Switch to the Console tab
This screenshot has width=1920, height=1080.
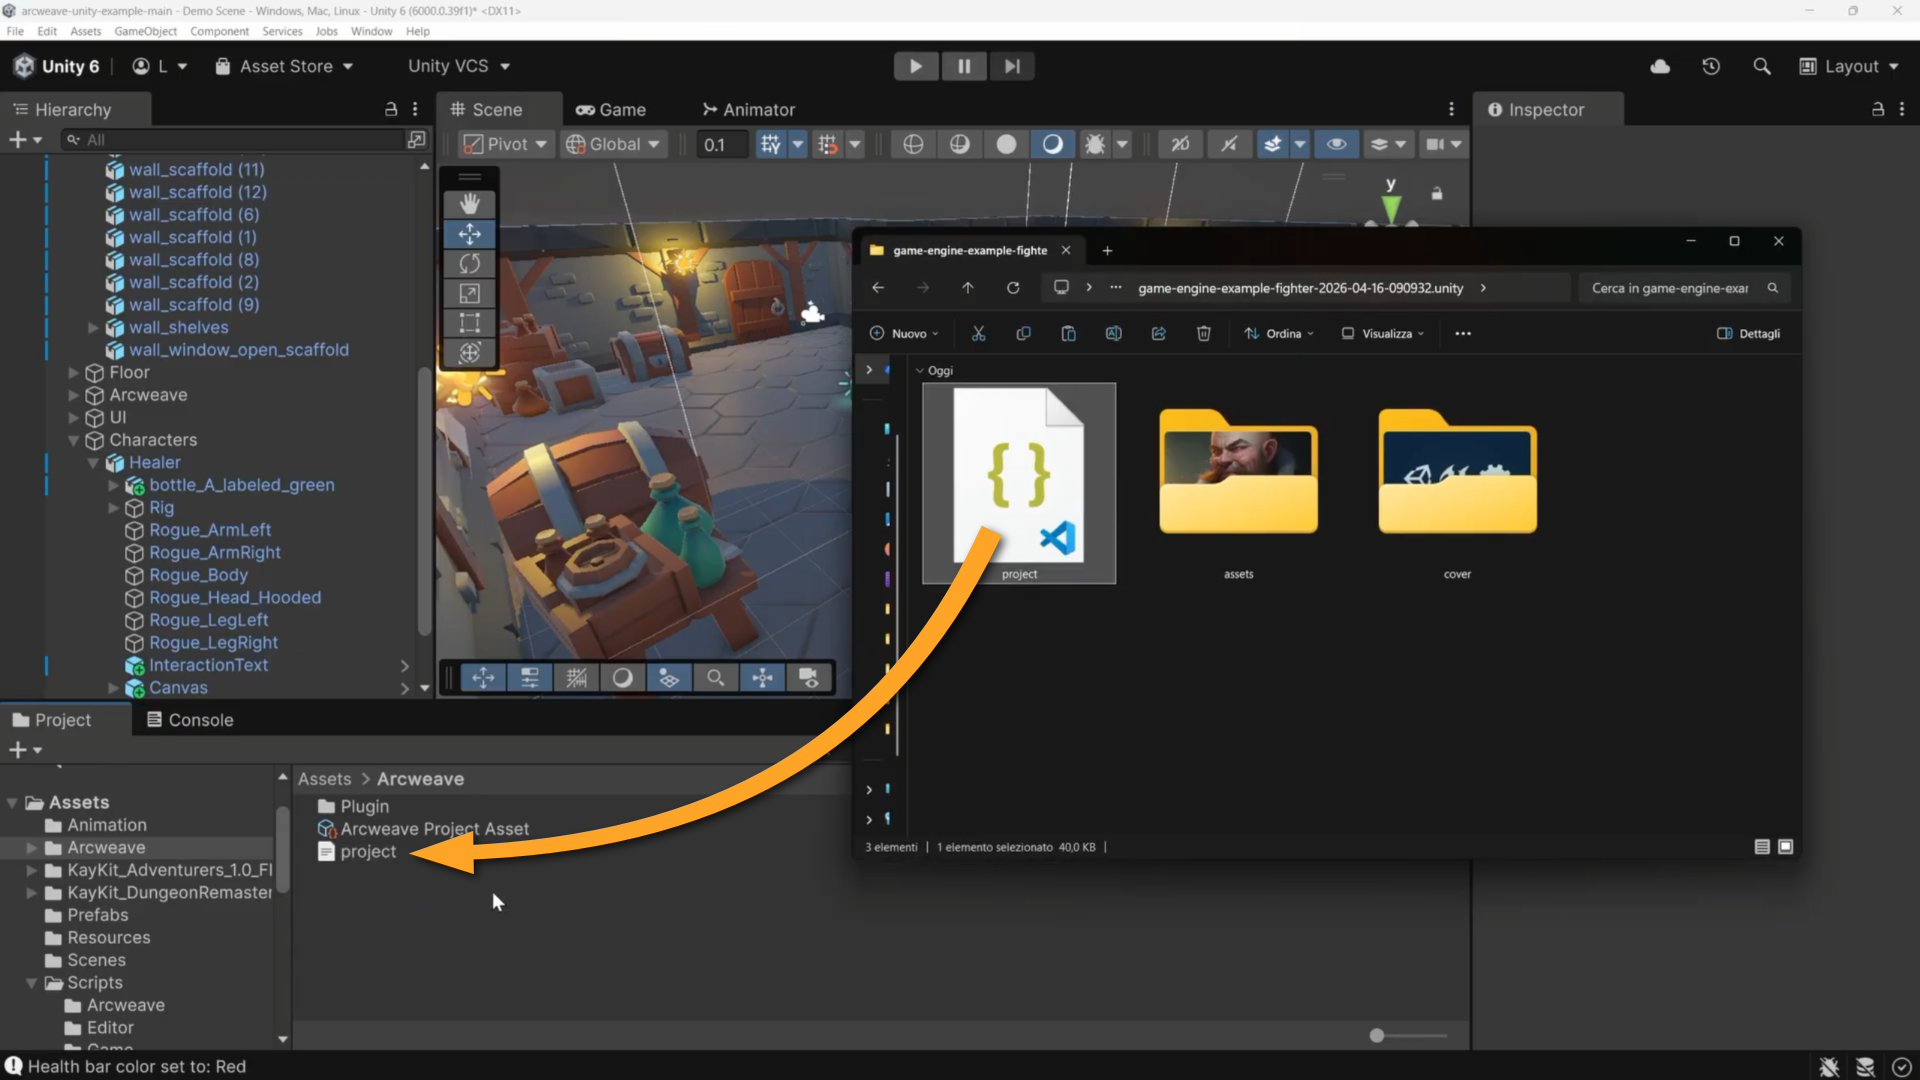coord(190,720)
